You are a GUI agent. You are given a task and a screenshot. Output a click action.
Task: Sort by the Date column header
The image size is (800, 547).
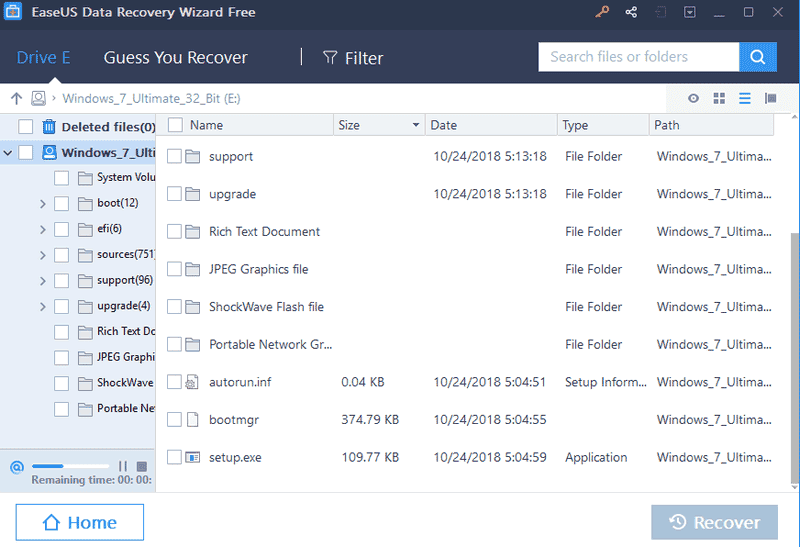(x=491, y=125)
